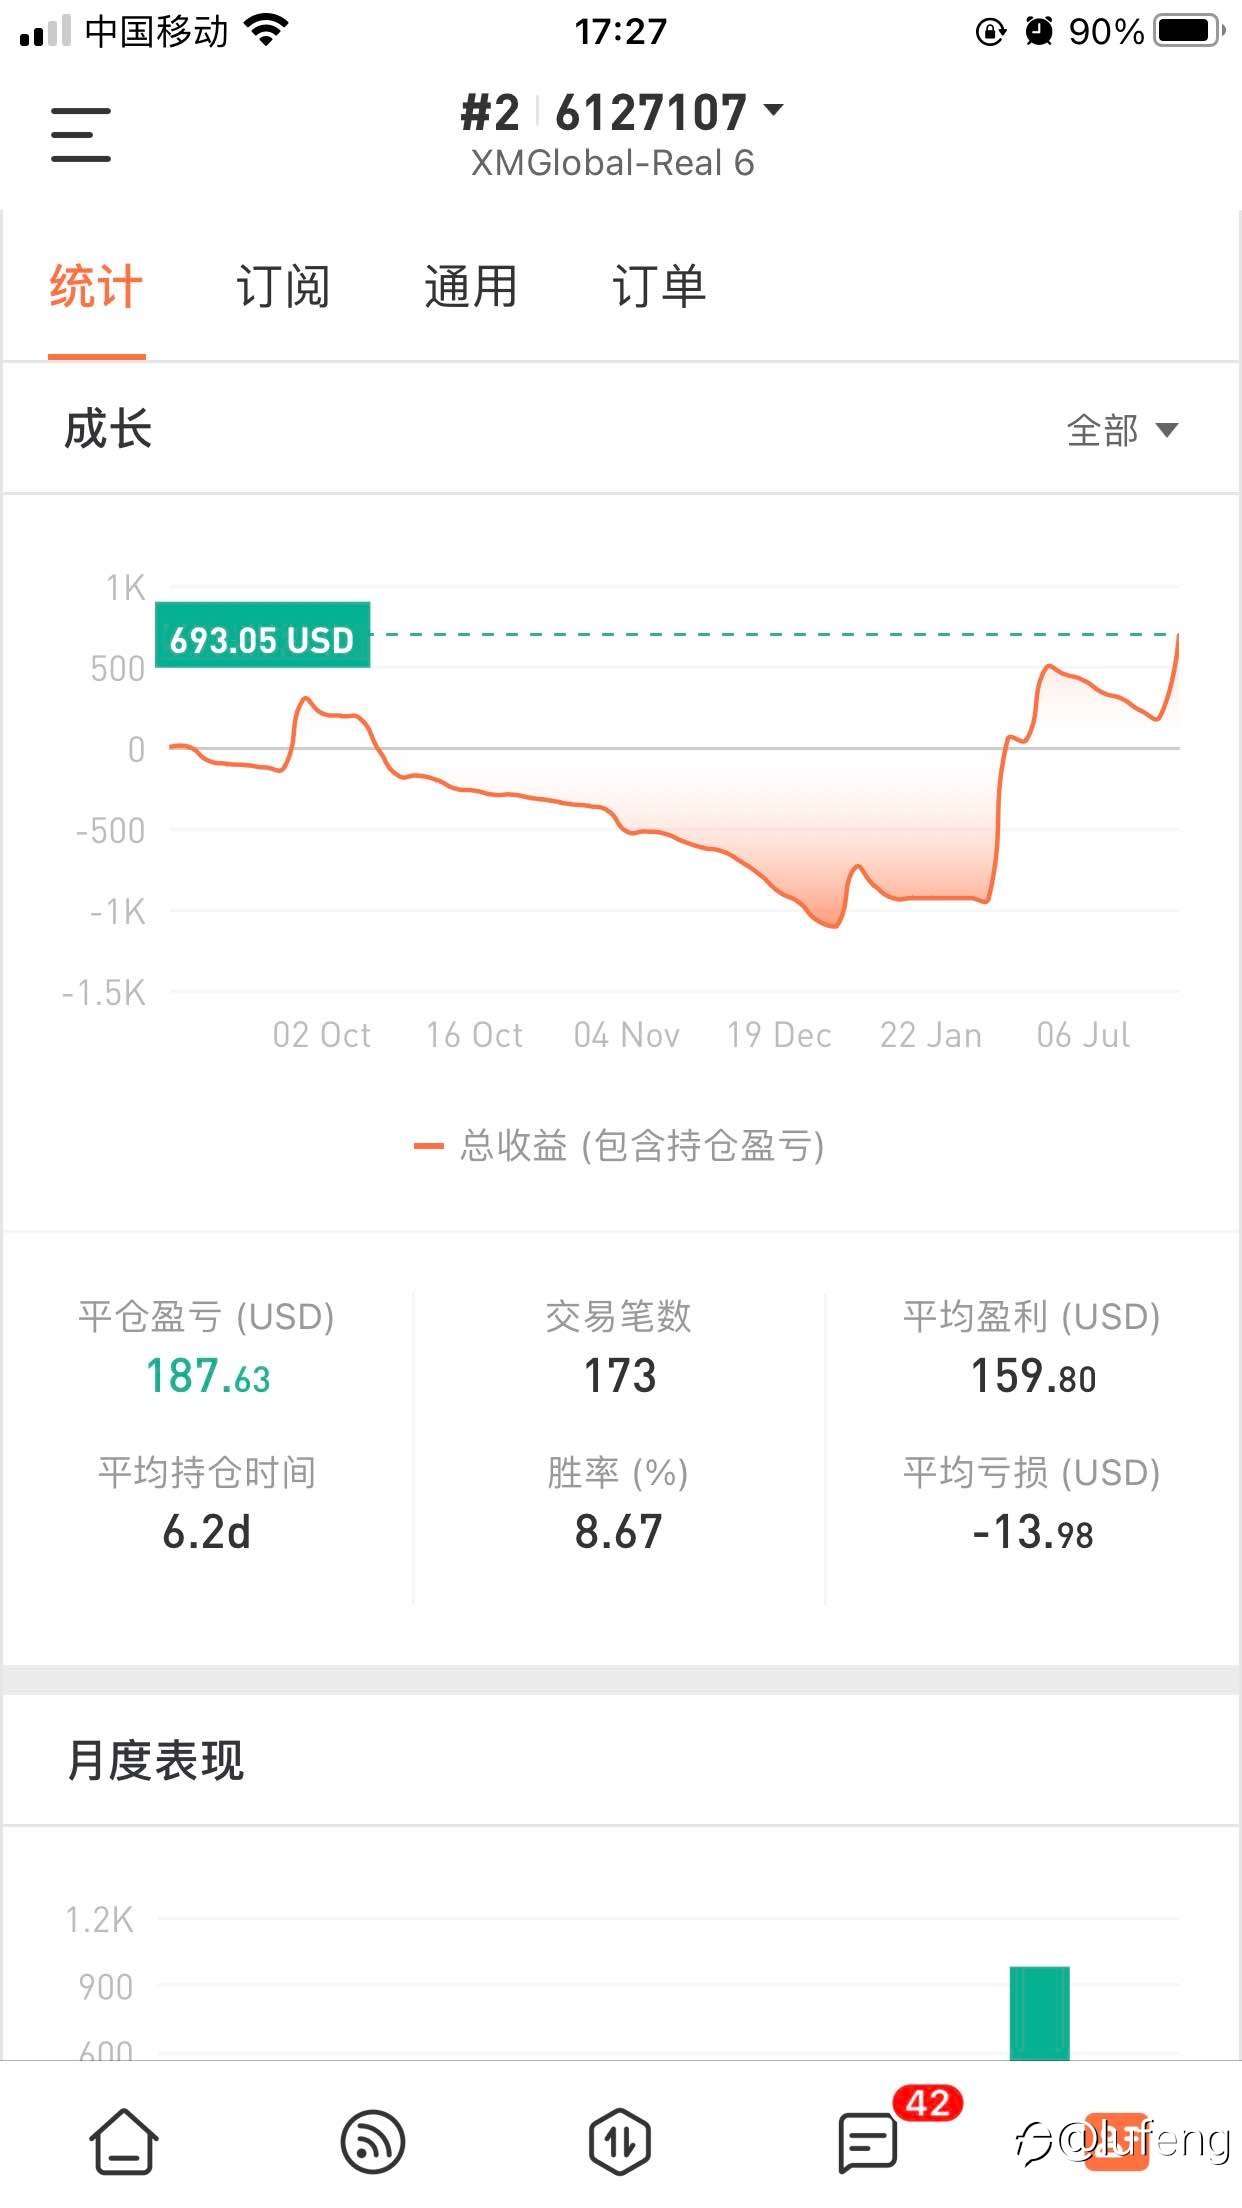This screenshot has width=1242, height=2208.
Task: Tap the home icon in bottom bar
Action: (124, 2141)
